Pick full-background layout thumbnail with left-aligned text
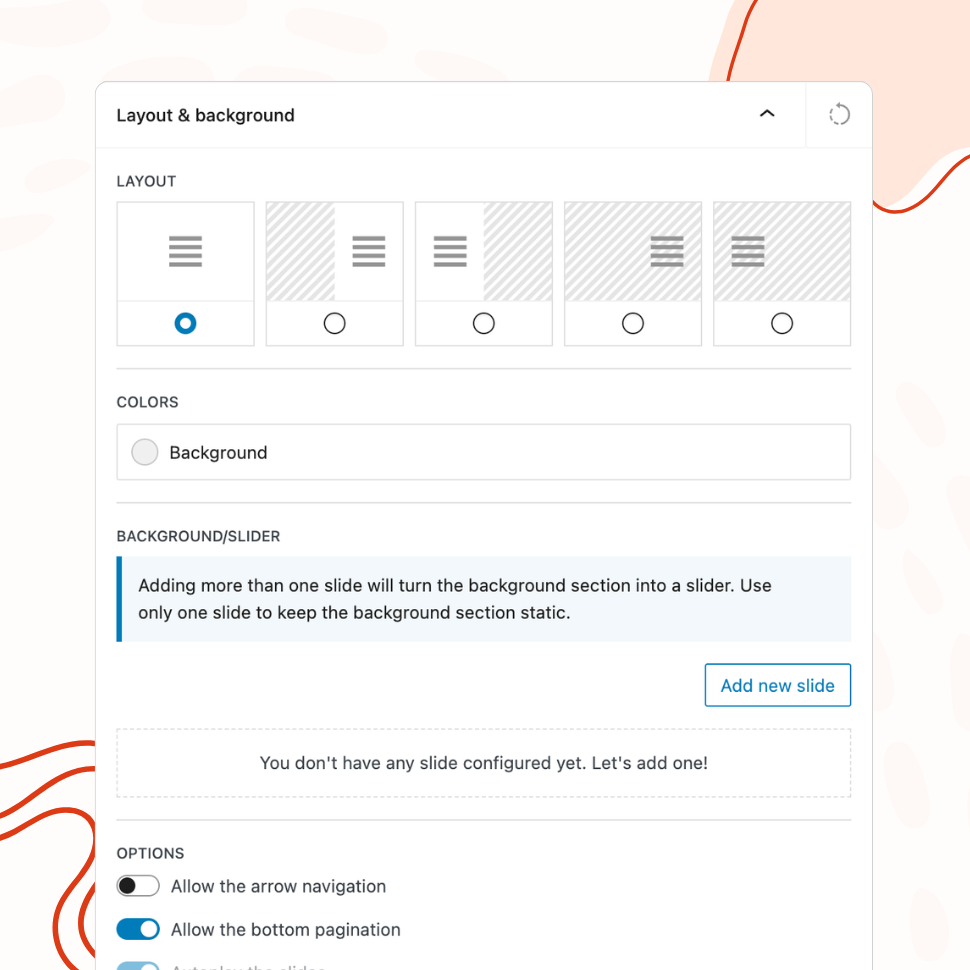The image size is (970, 970). 782,251
